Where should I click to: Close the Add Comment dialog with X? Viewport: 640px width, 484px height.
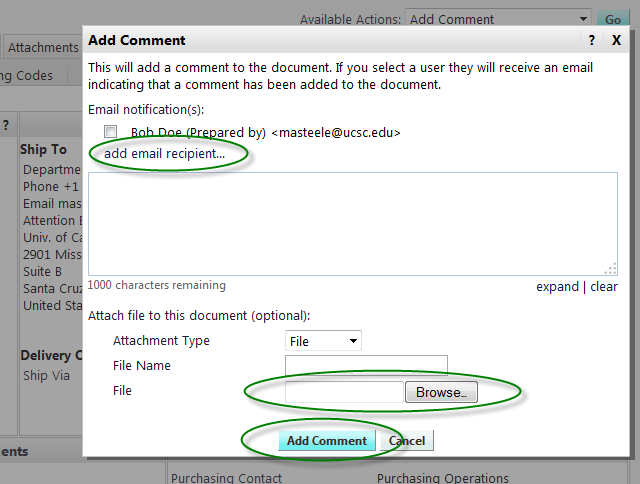pyautogui.click(x=616, y=40)
